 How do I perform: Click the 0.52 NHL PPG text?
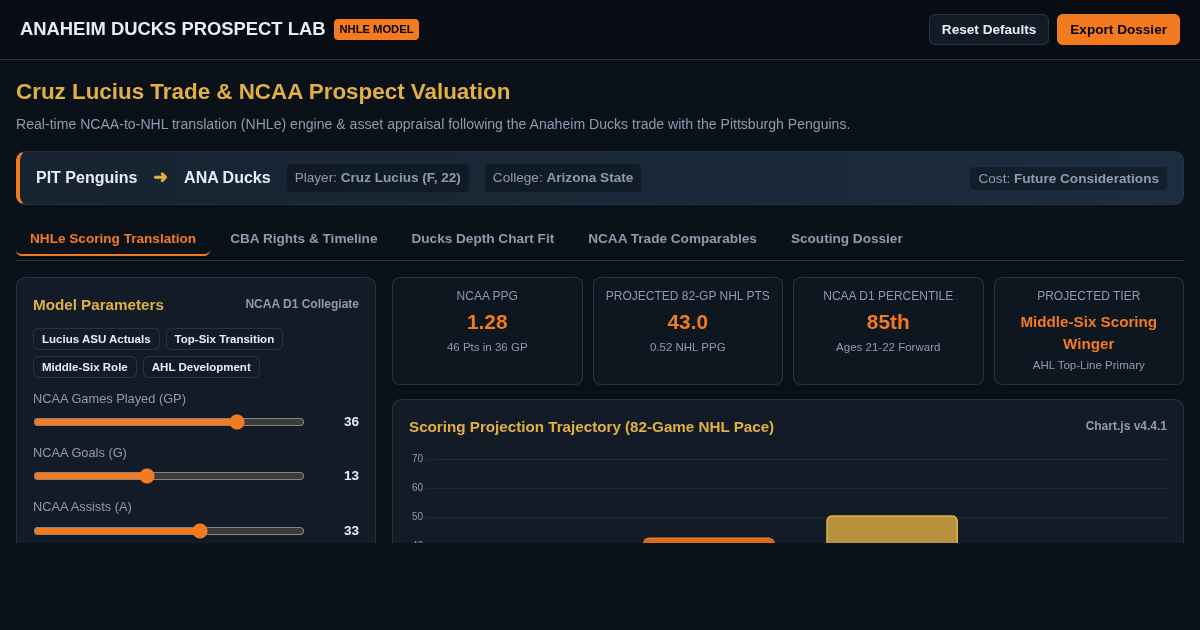[x=688, y=347]
